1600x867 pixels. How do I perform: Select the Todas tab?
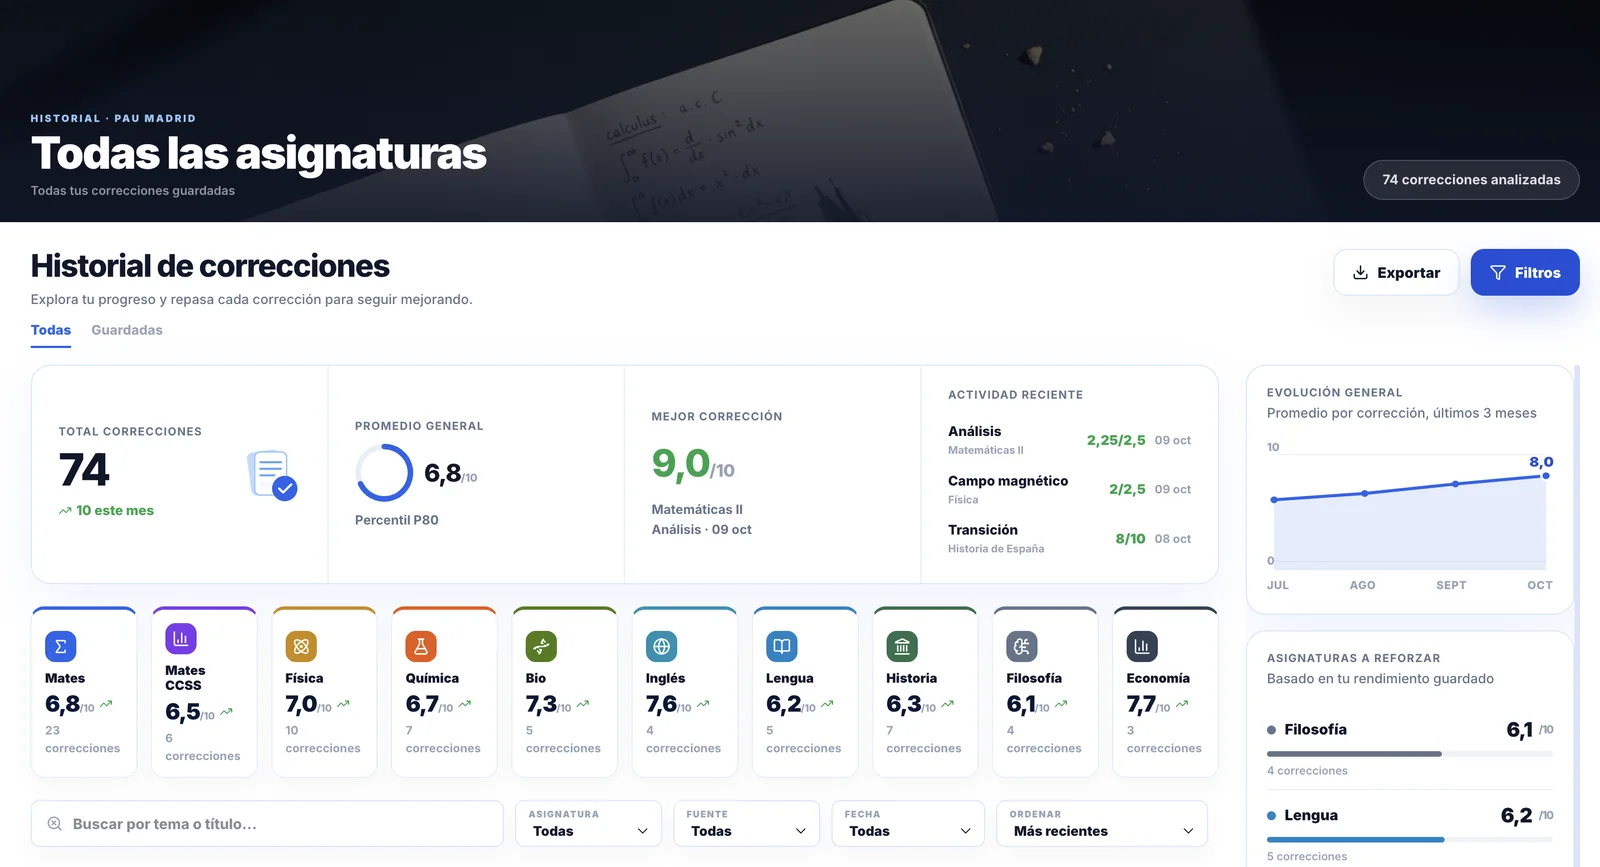tap(51, 330)
